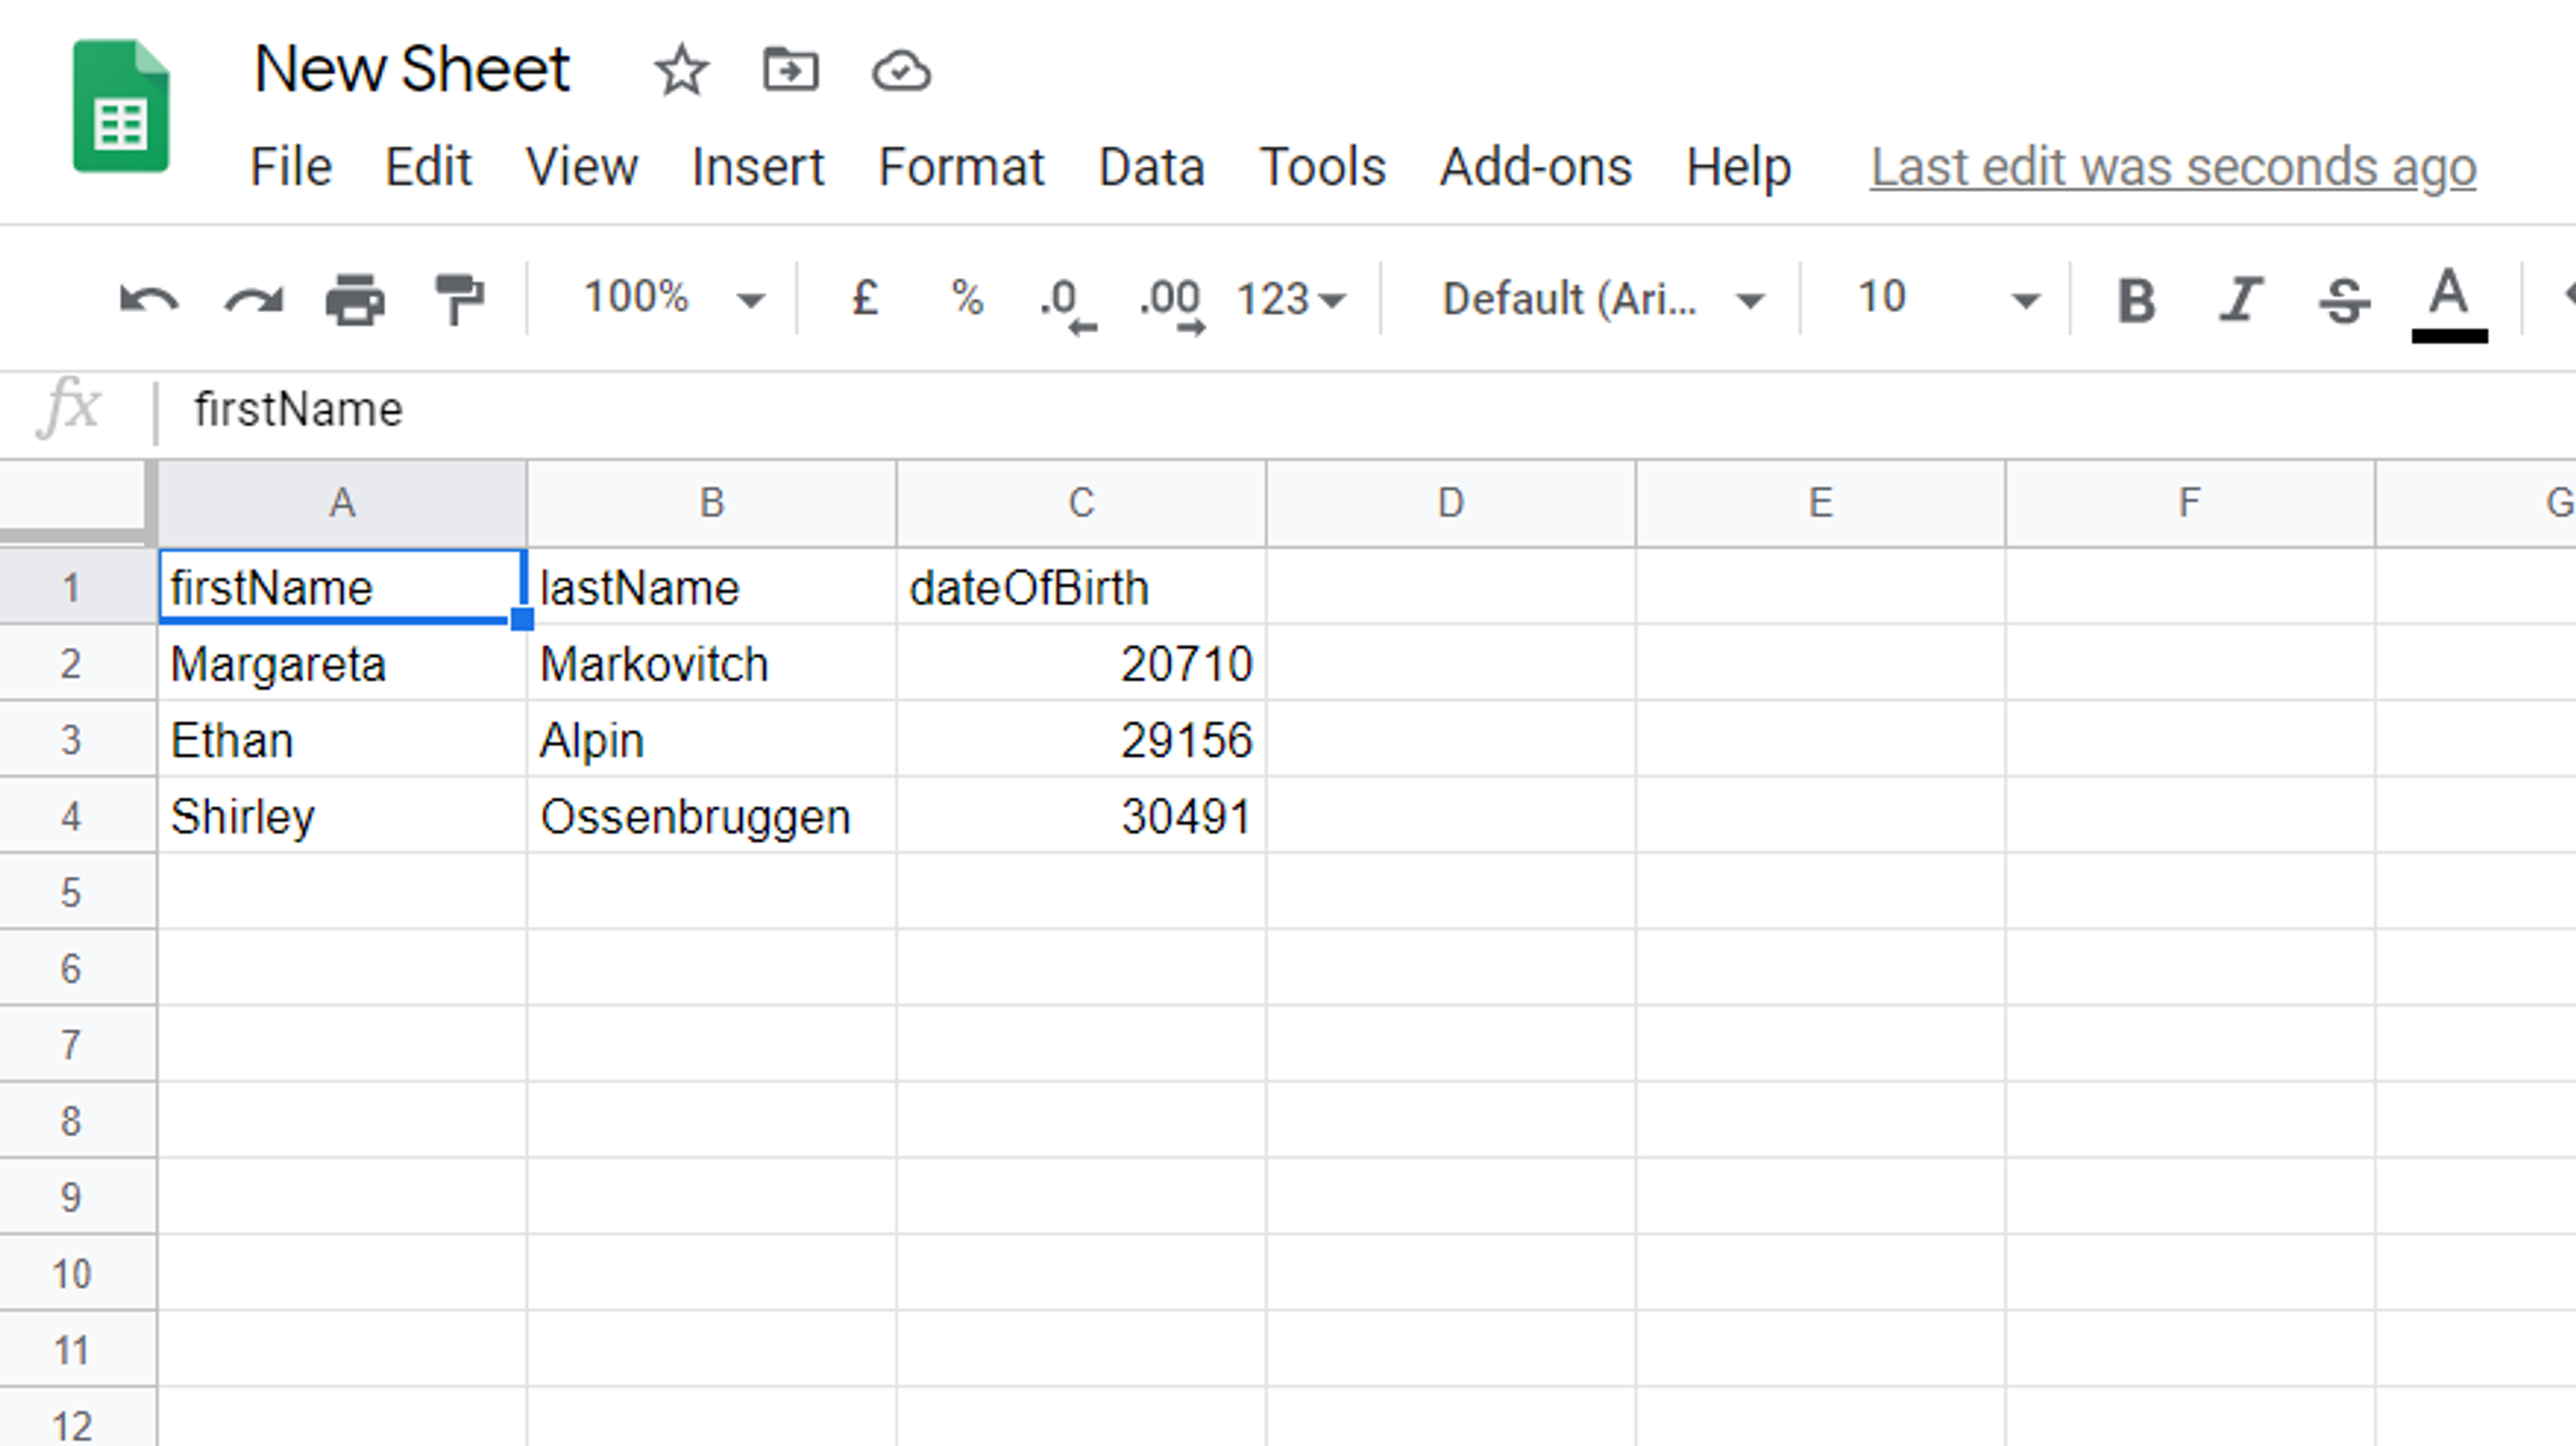Open the Add-ons menu
This screenshot has height=1446, width=2576.
(x=1535, y=166)
